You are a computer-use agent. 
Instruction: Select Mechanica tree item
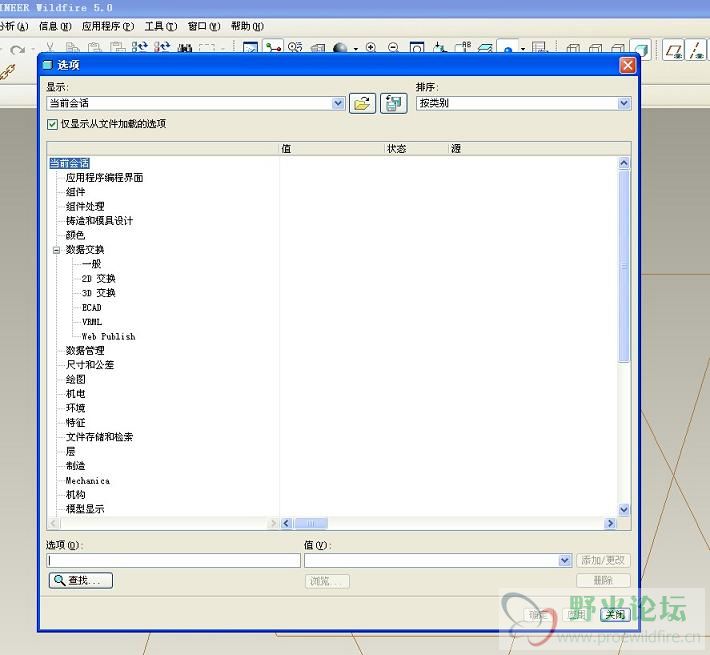(x=88, y=481)
